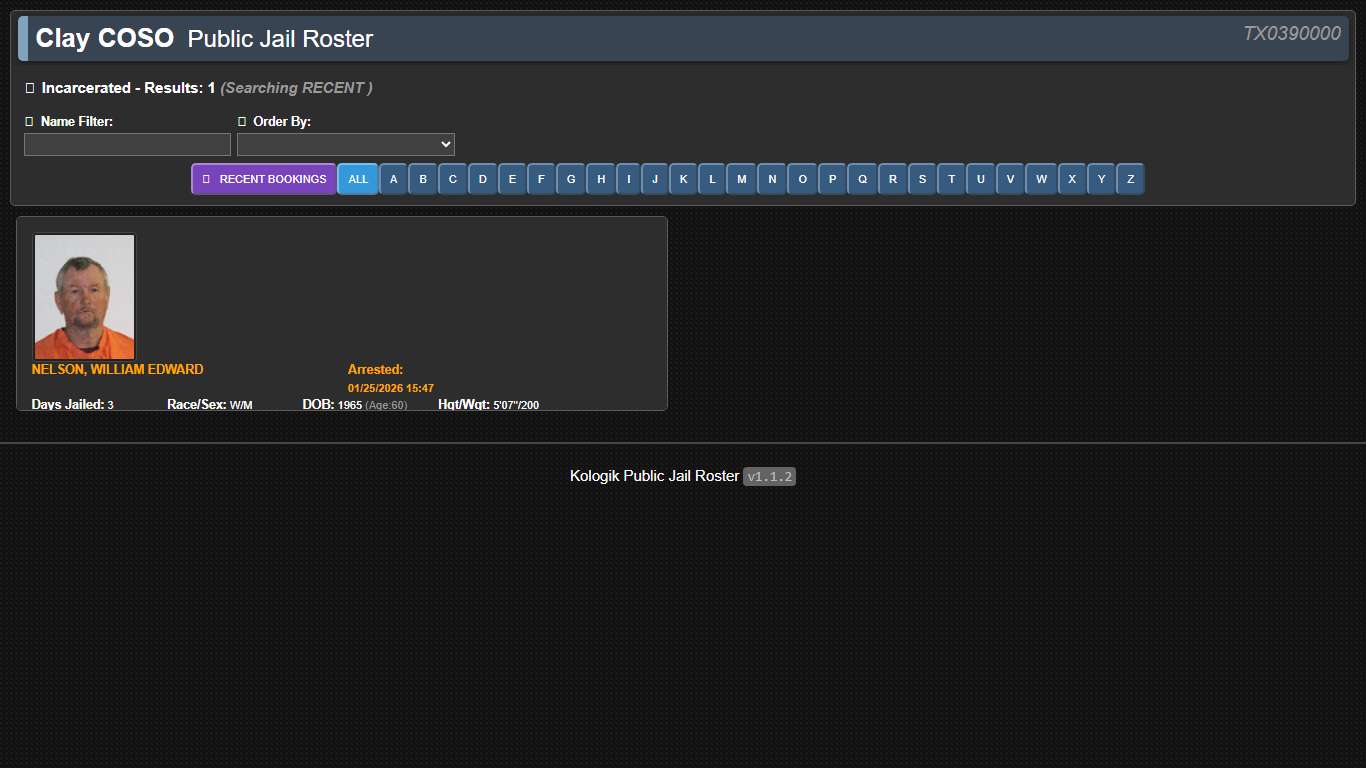Filter inmates by letter W
Image resolution: width=1366 pixels, height=768 pixels.
pos(1041,179)
